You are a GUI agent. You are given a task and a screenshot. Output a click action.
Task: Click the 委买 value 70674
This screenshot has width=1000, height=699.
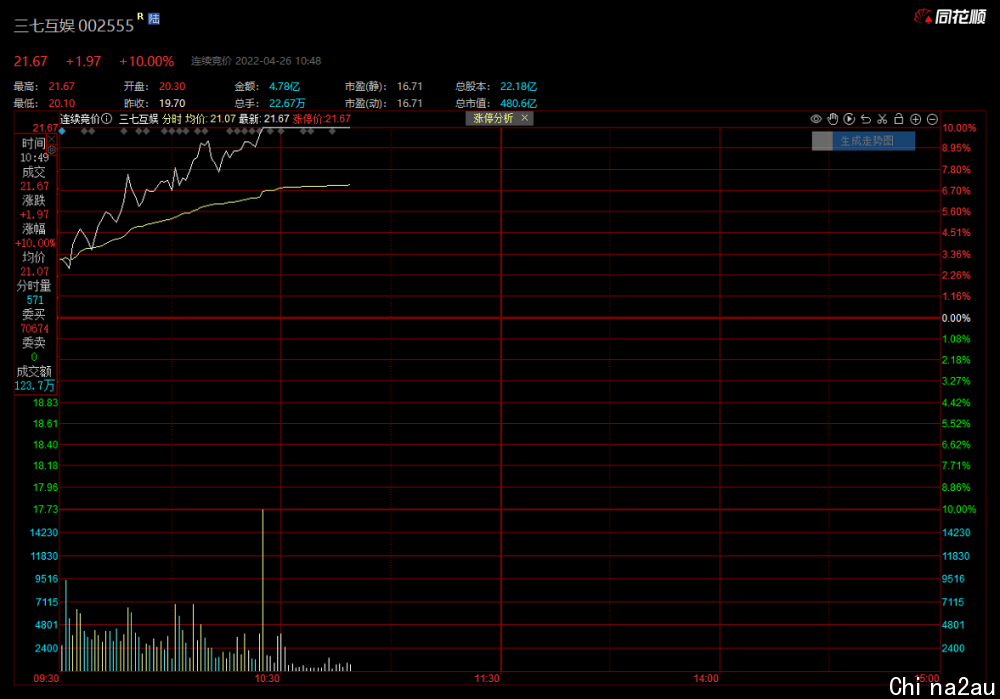(x=34, y=328)
